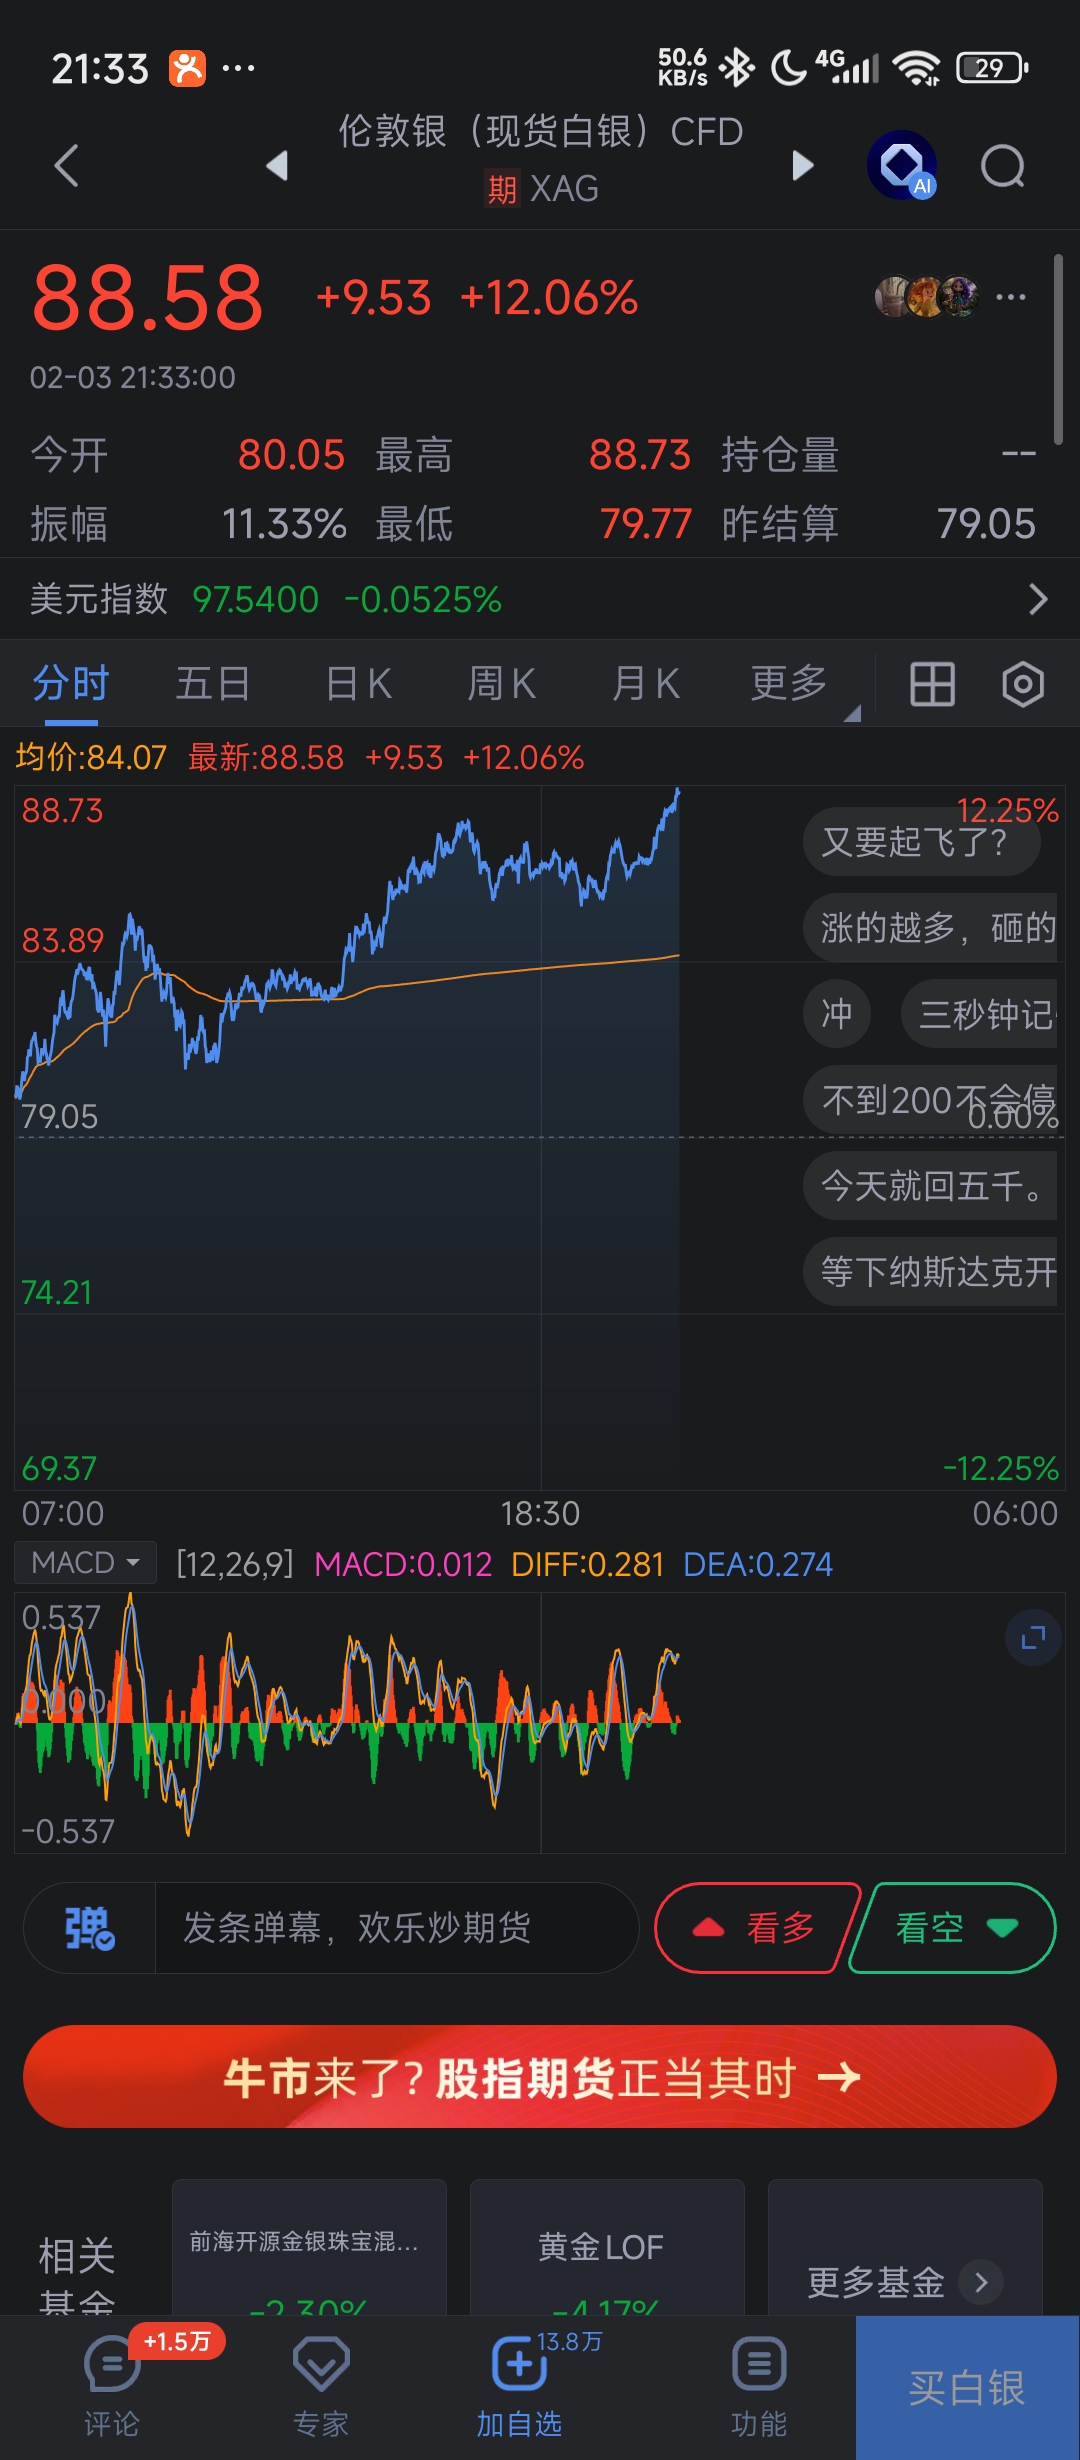The image size is (1080, 2460).
Task: Tap the 期 XAG symbol label
Action: click(x=541, y=188)
